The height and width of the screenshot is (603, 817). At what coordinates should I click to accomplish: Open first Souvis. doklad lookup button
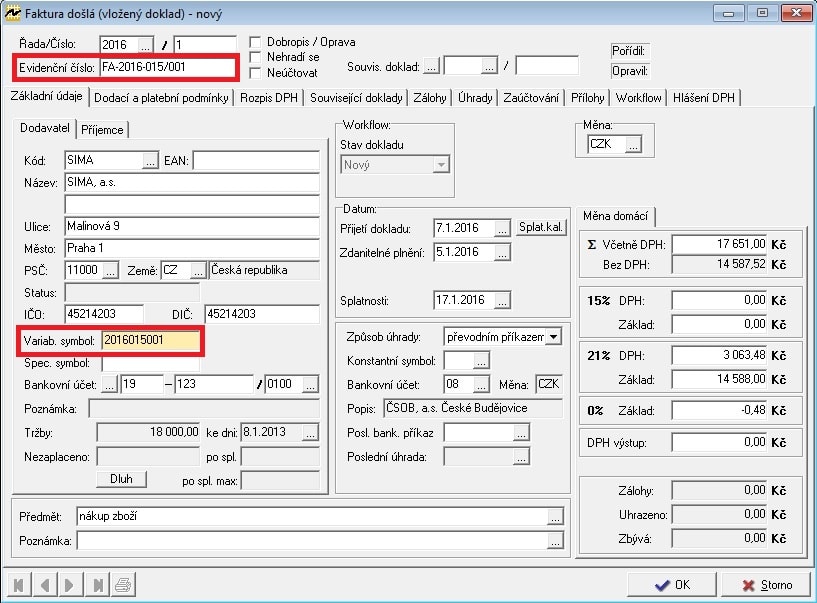point(431,66)
